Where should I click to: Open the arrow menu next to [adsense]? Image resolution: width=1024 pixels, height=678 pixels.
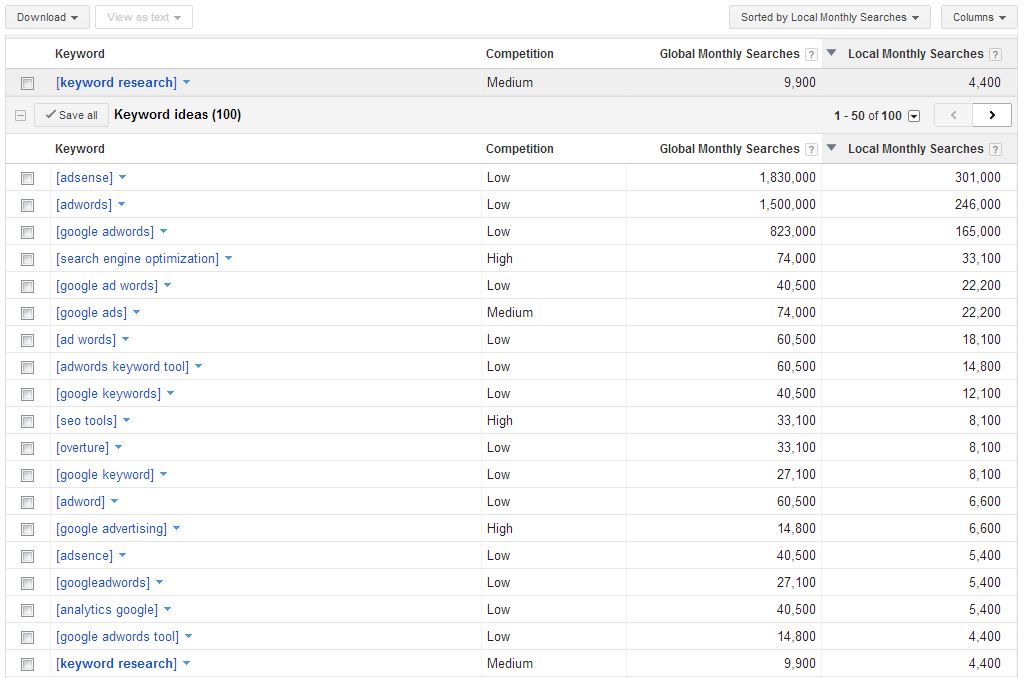coord(122,177)
